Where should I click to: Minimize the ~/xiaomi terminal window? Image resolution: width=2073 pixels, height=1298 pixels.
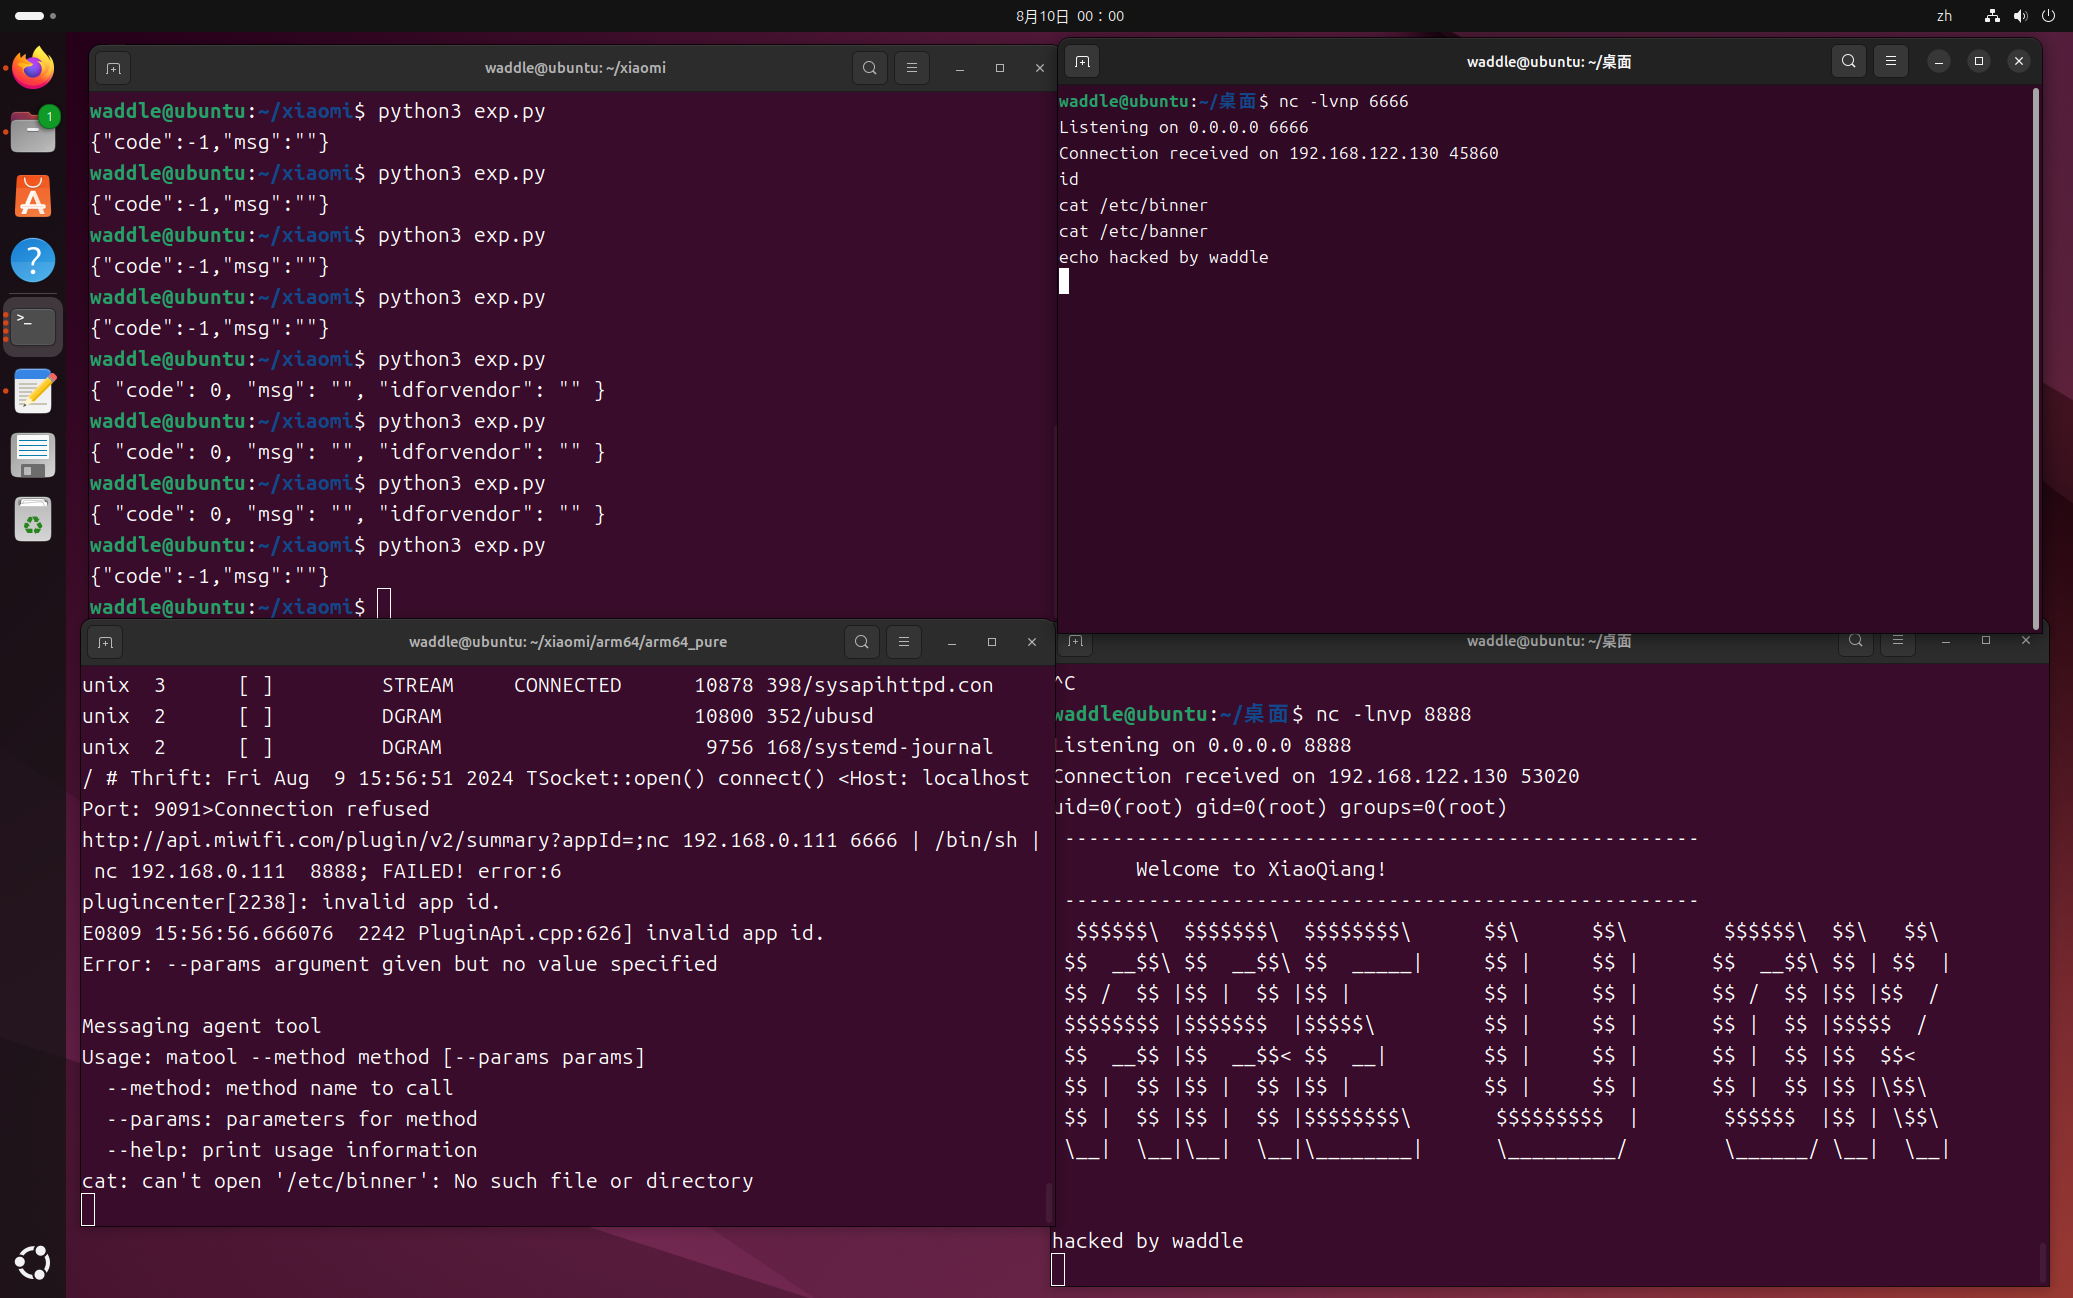click(x=960, y=68)
